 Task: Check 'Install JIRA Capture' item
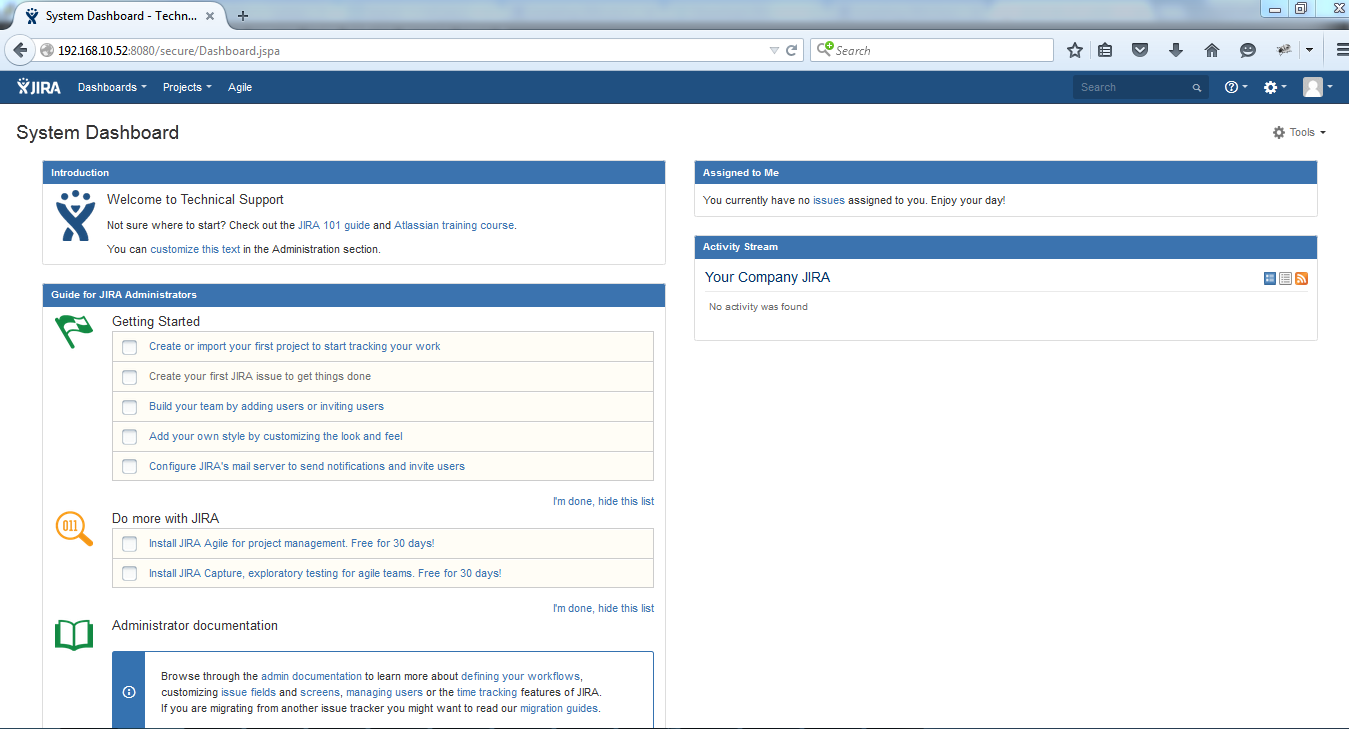[x=129, y=574]
